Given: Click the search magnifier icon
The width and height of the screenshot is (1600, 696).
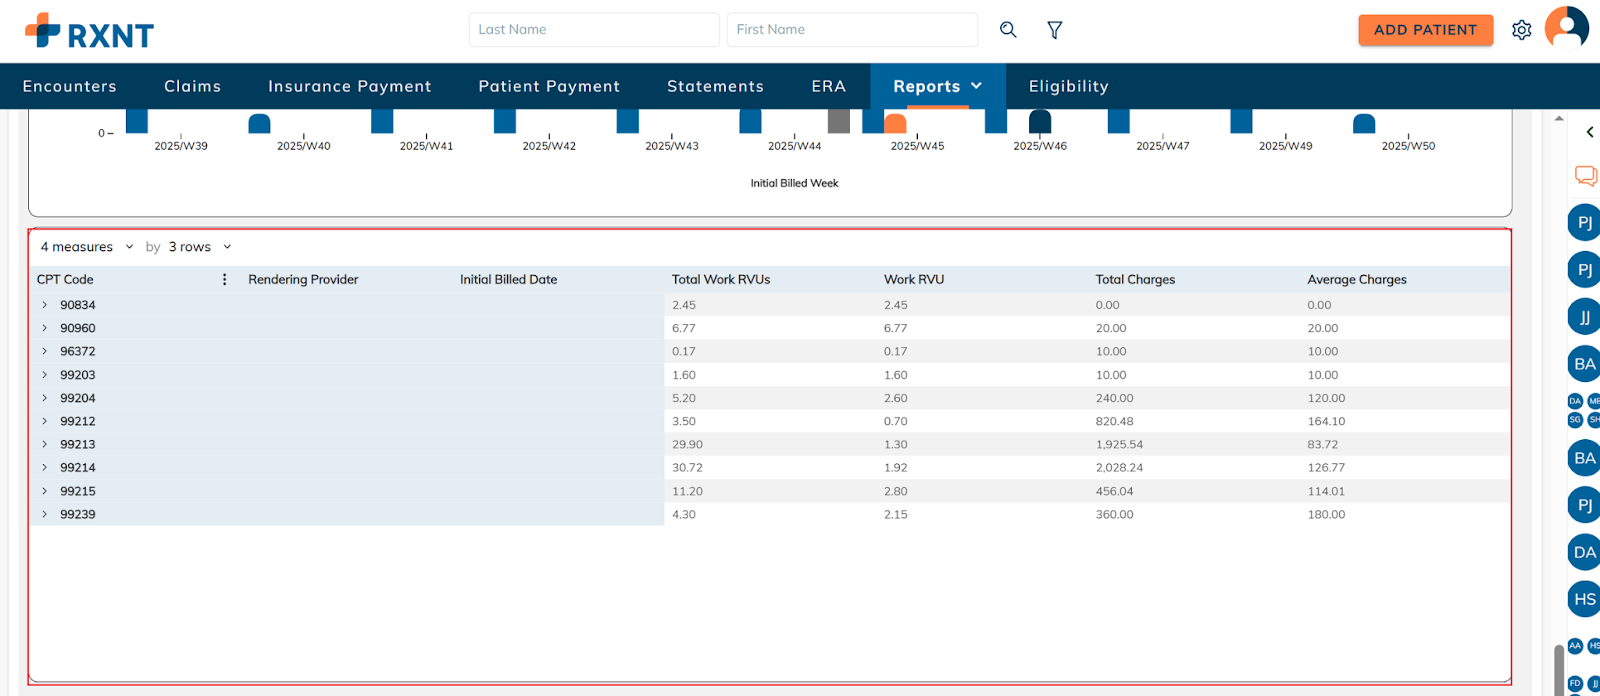Looking at the screenshot, I should 1008,30.
